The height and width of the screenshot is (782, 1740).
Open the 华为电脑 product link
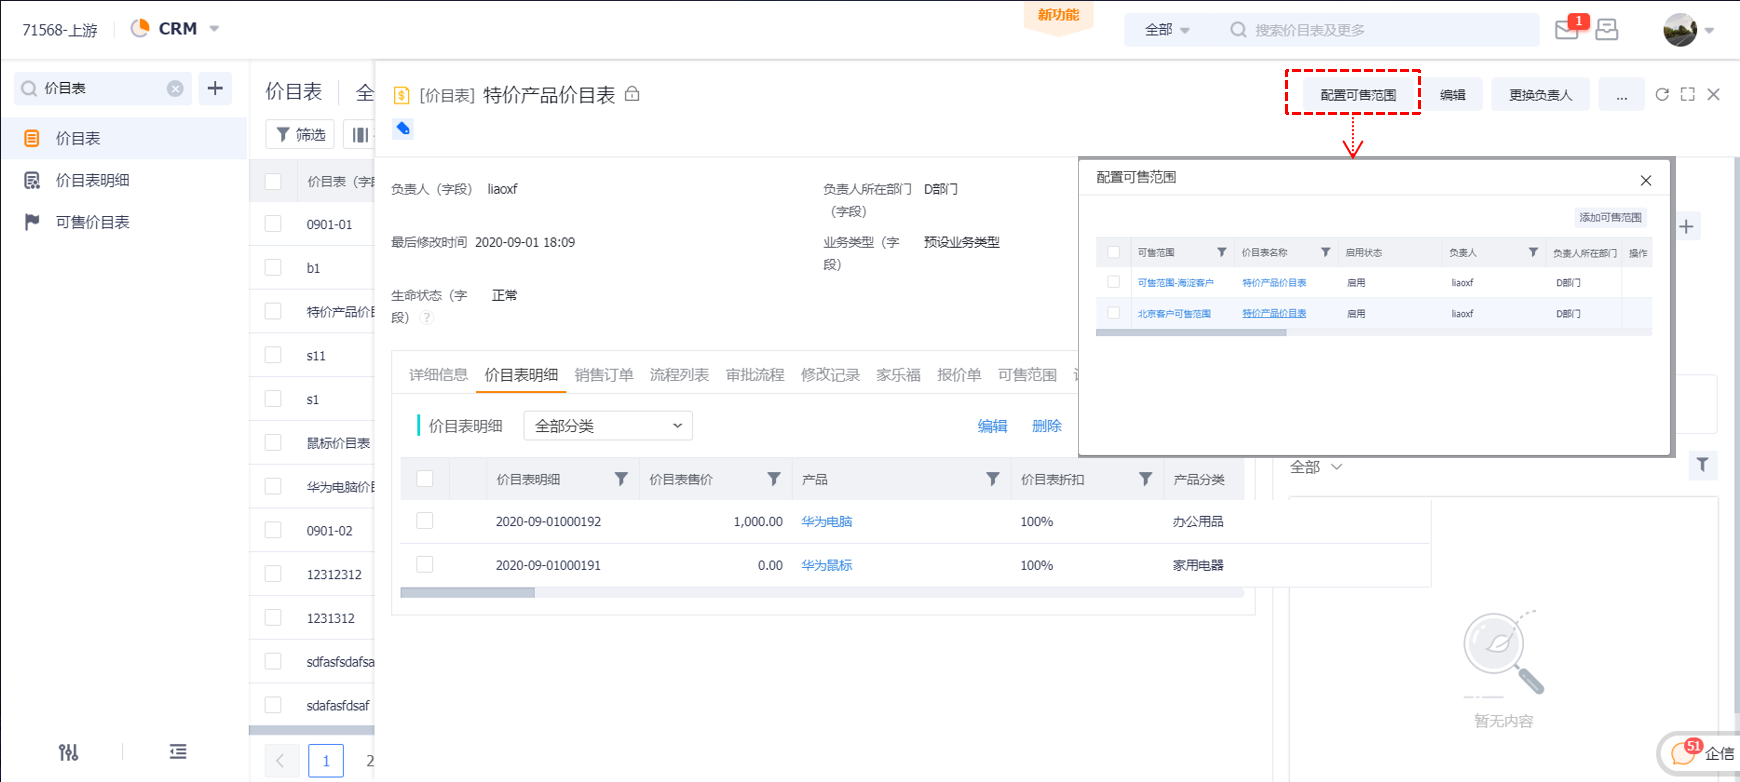click(826, 521)
